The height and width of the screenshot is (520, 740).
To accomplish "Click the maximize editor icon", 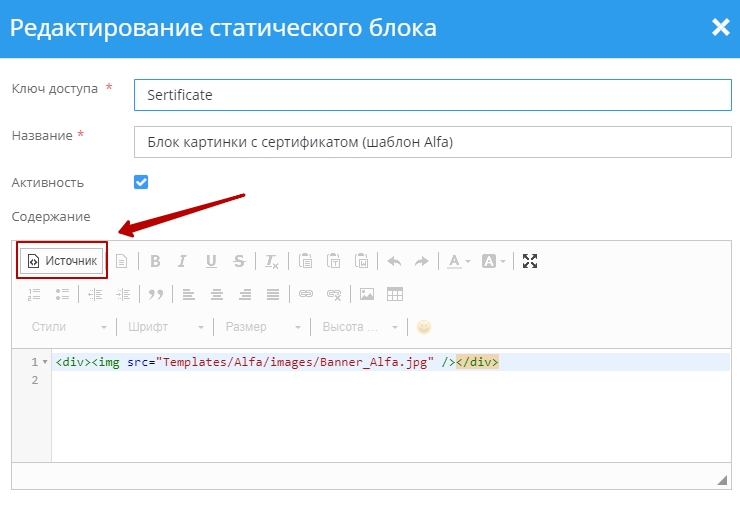I will [530, 261].
